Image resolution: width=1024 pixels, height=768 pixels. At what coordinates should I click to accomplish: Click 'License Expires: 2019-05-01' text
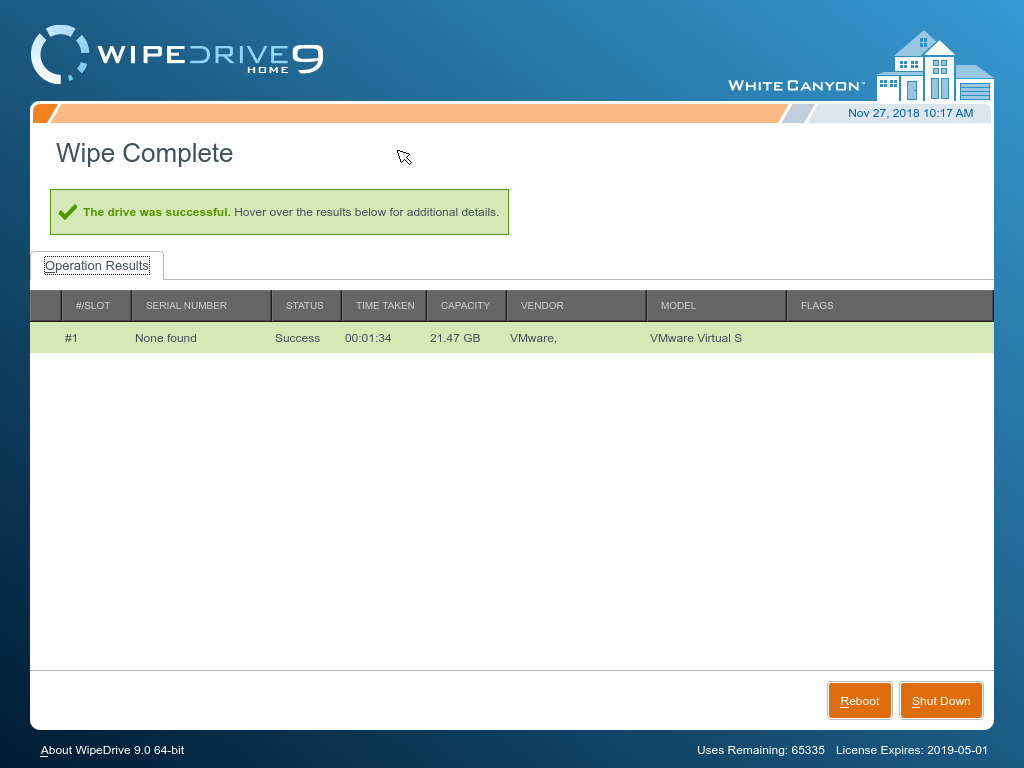pos(912,750)
